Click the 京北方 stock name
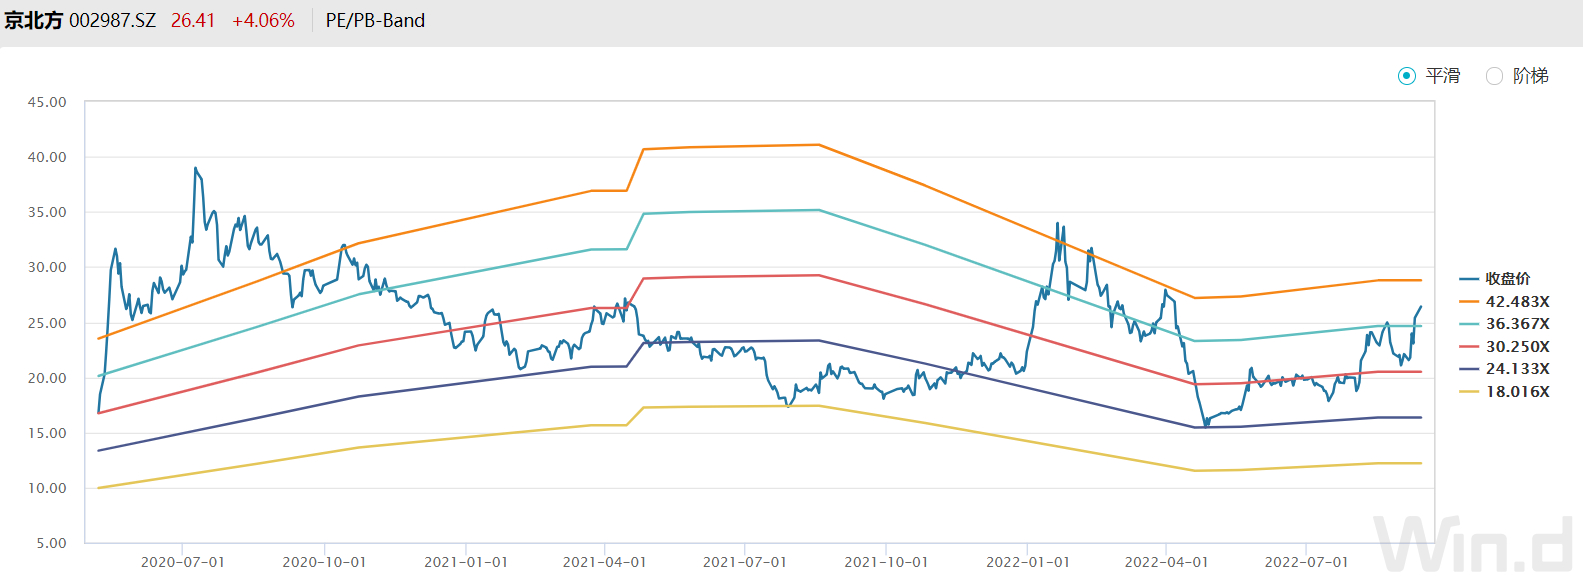 click(x=33, y=21)
